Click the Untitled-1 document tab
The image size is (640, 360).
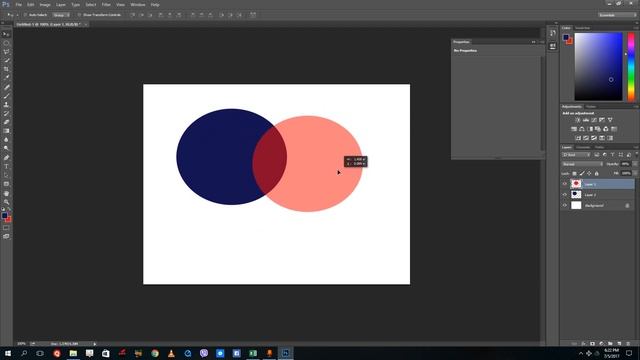point(49,24)
